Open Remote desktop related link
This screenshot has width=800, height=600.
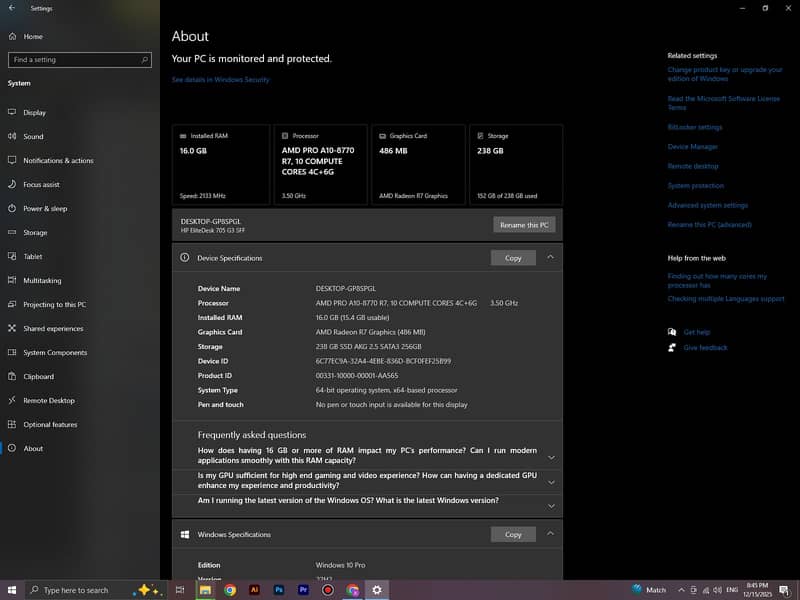(x=692, y=166)
